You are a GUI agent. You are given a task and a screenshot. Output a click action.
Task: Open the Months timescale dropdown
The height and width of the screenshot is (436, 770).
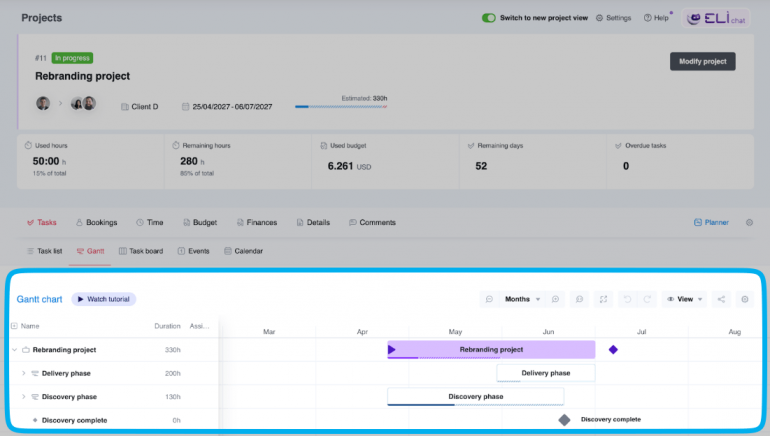click(523, 299)
